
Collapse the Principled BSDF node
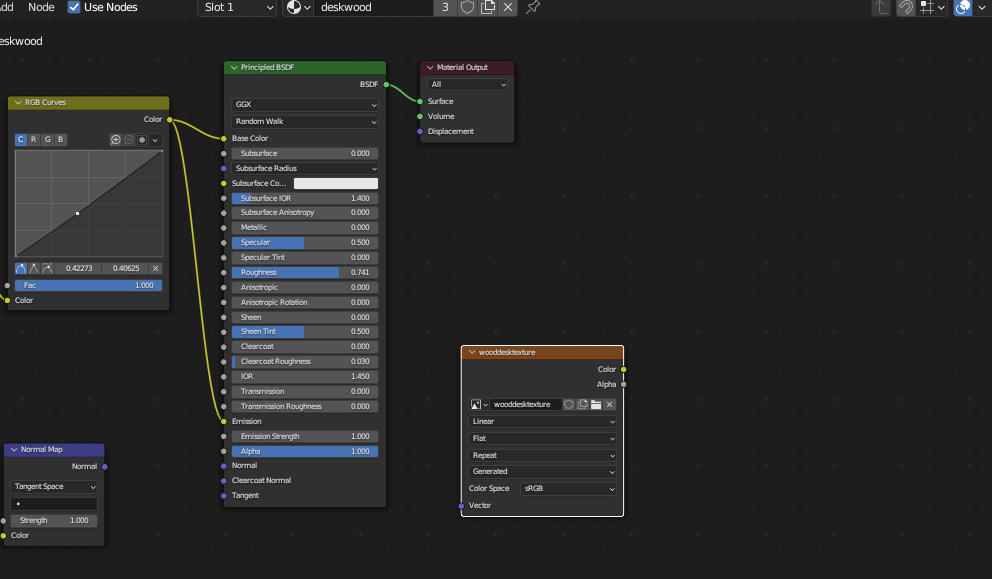(234, 68)
